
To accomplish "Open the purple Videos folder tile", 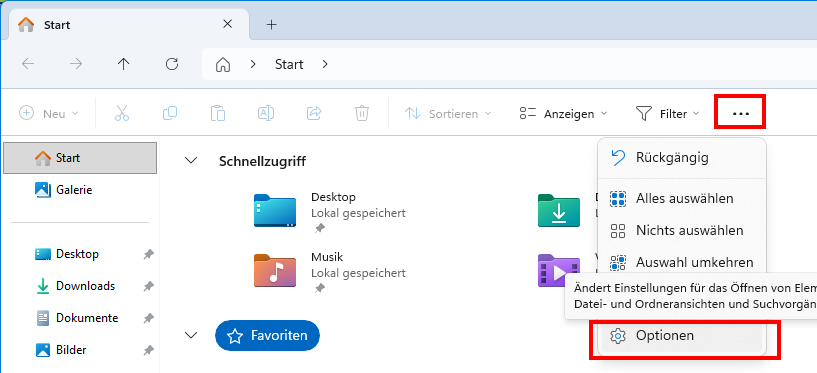I will [x=559, y=270].
